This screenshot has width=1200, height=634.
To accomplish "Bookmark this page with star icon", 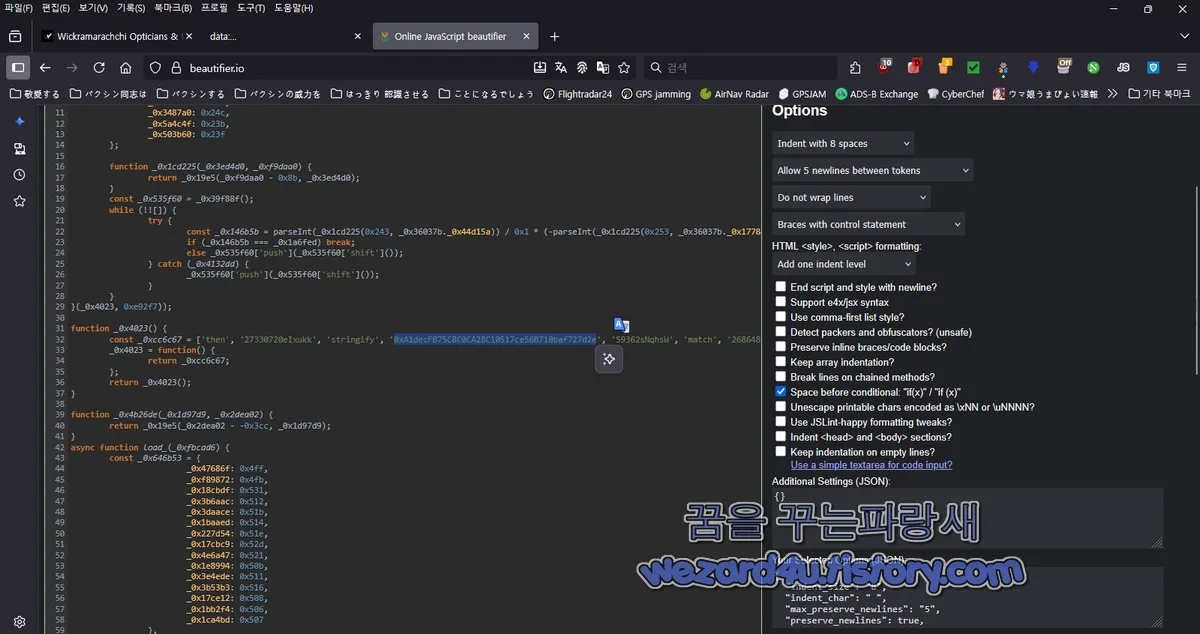I will pyautogui.click(x=624, y=68).
